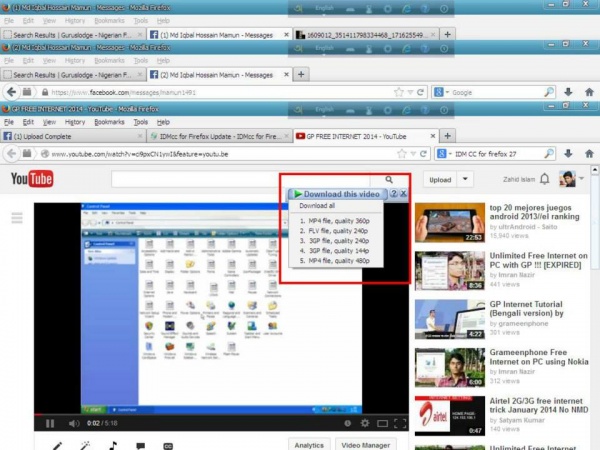This screenshot has height=450, width=600.
Task: Enter fullscreen in the video player
Action: (400, 423)
